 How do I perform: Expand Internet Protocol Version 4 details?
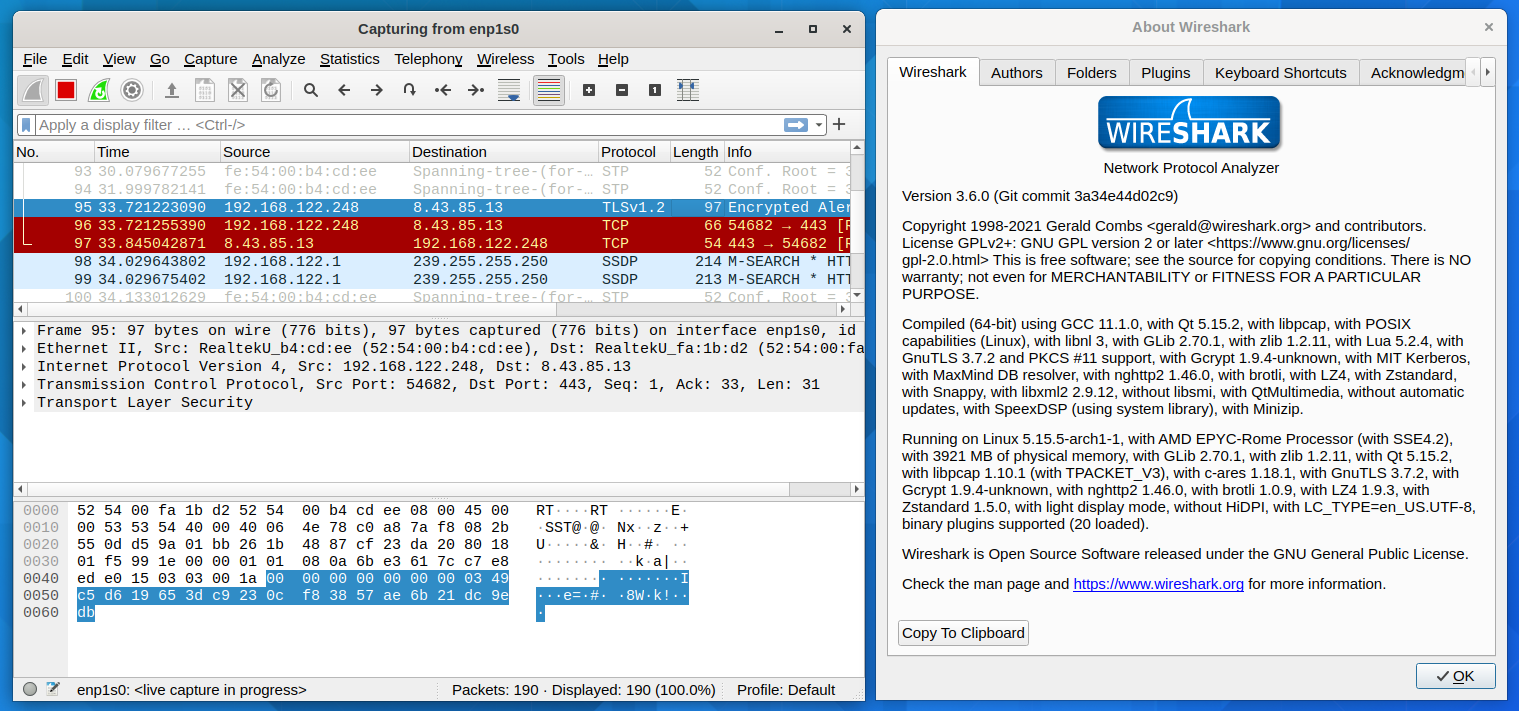pos(24,367)
